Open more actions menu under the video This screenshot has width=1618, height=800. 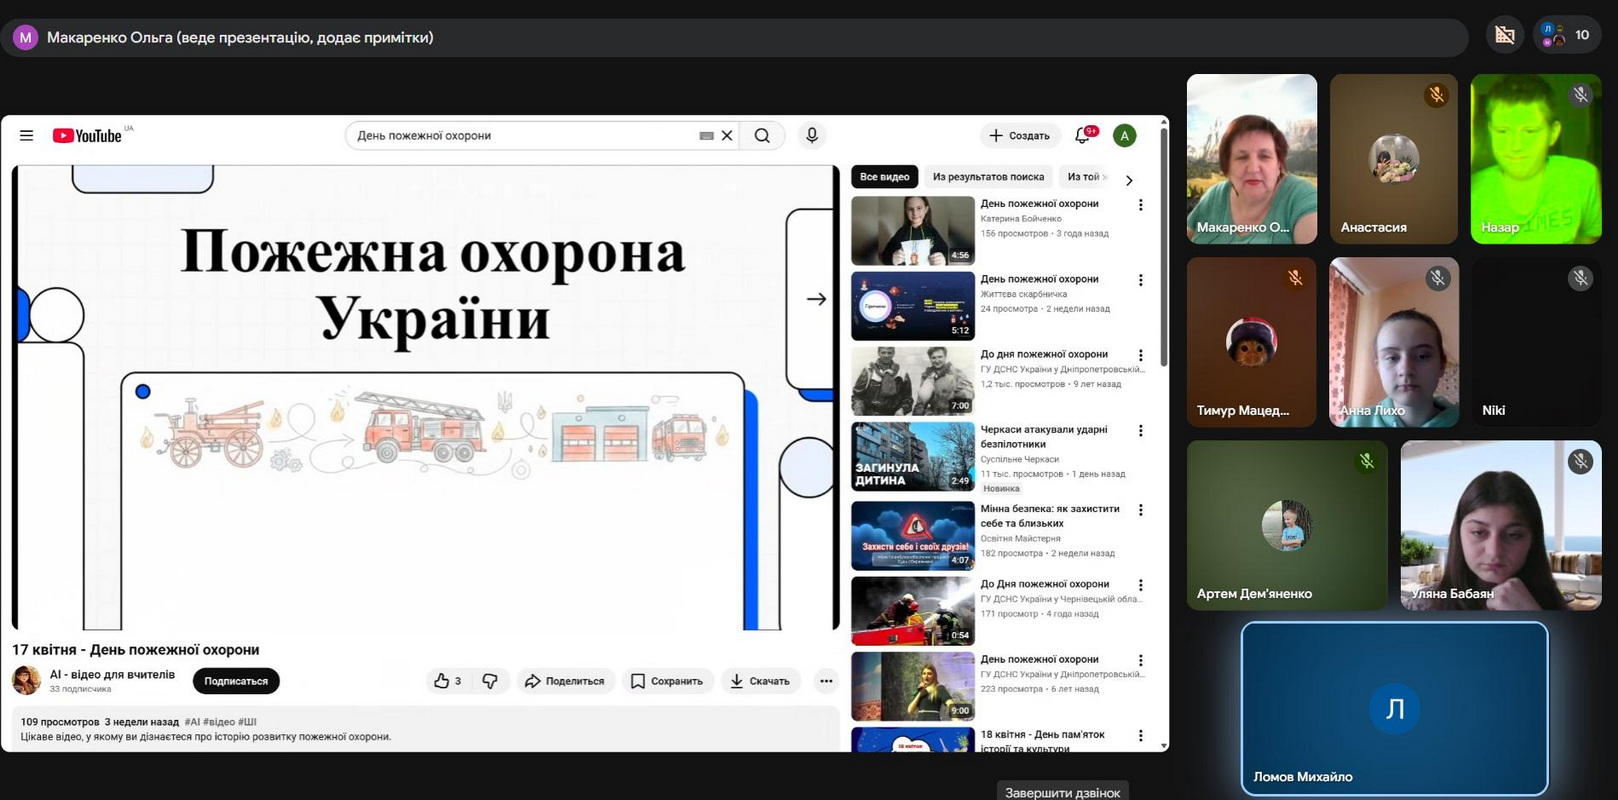826,681
